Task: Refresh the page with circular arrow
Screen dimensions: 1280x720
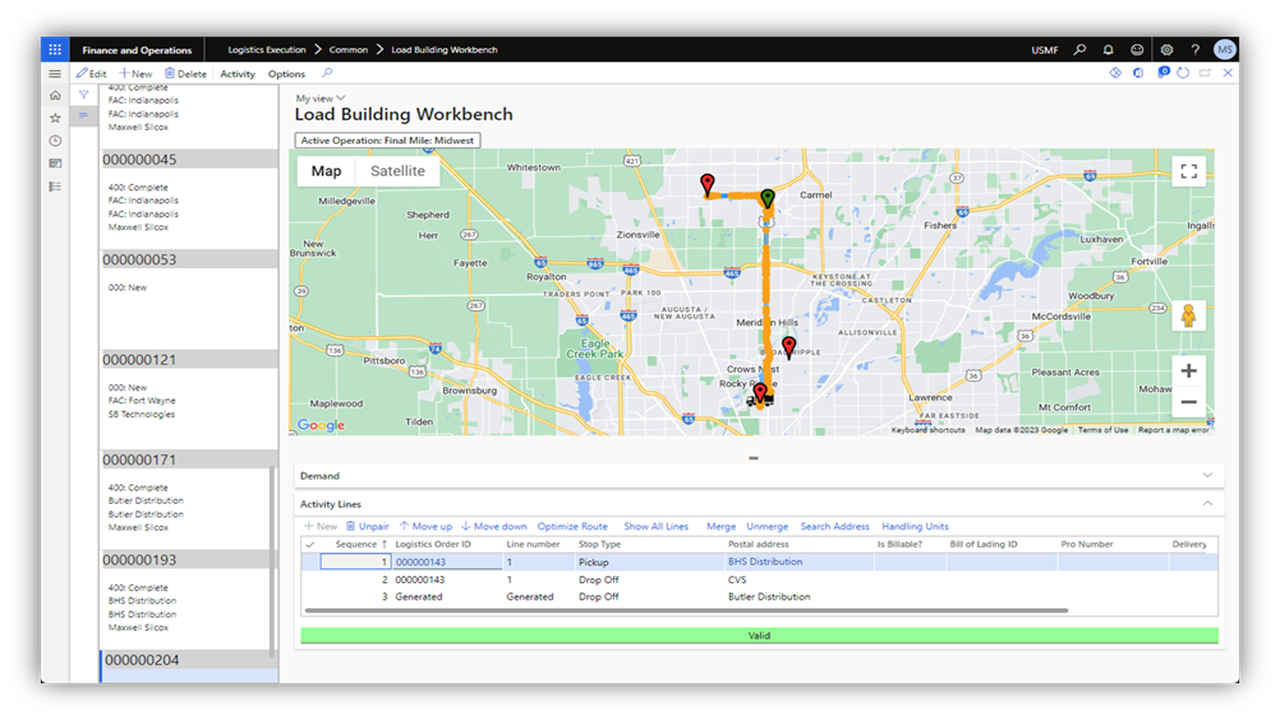Action: 1183,73
